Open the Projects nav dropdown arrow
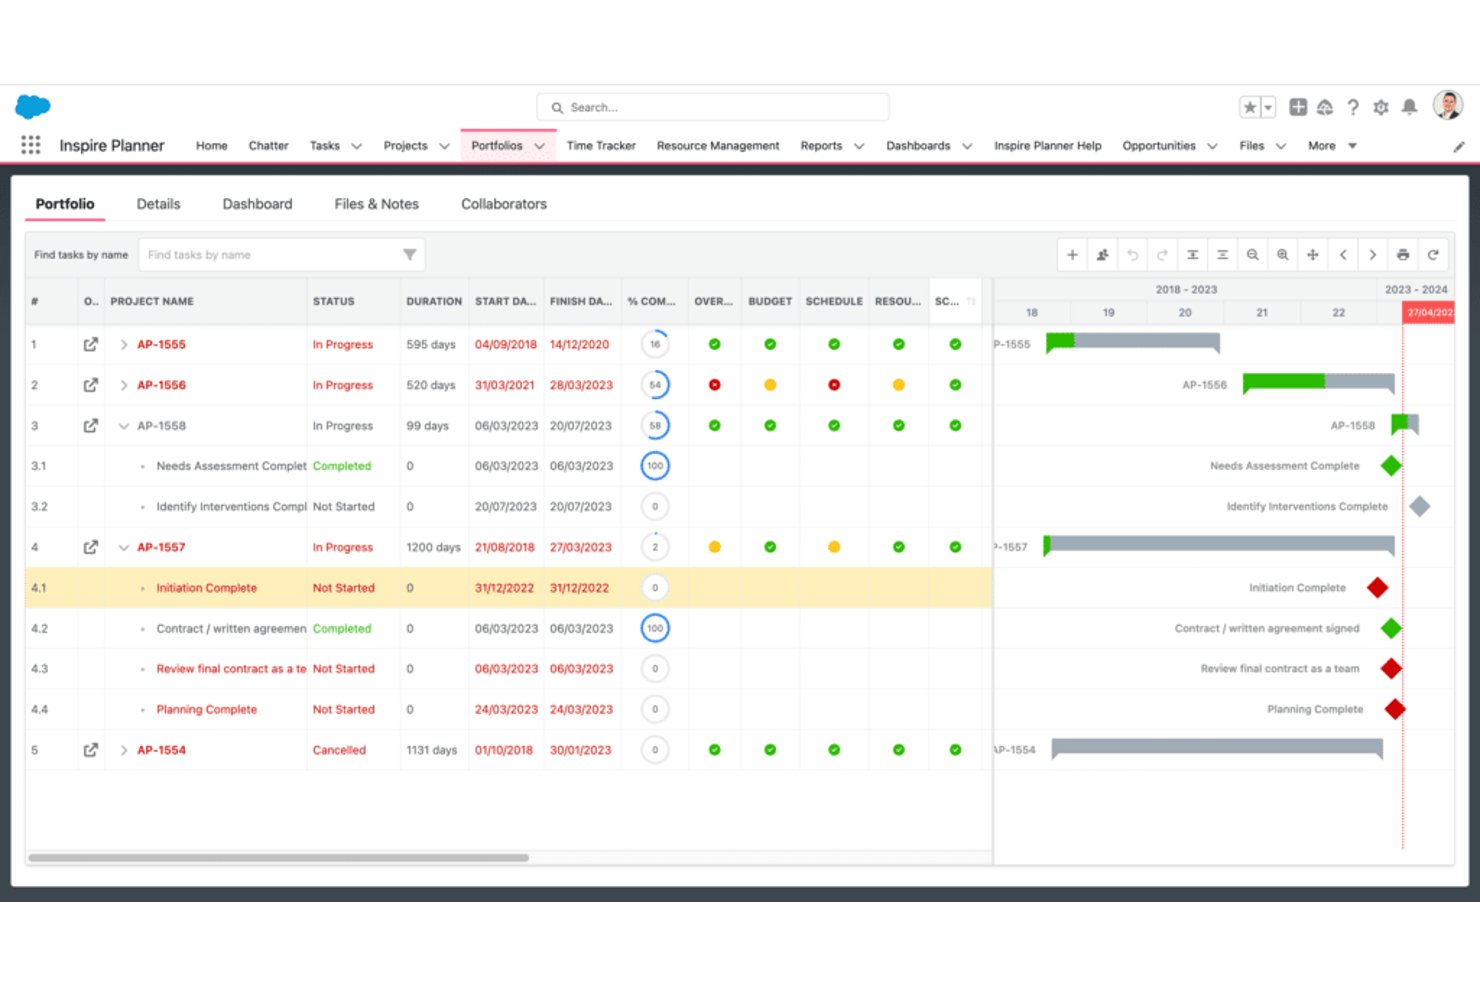1480x987 pixels. pyautogui.click(x=444, y=146)
